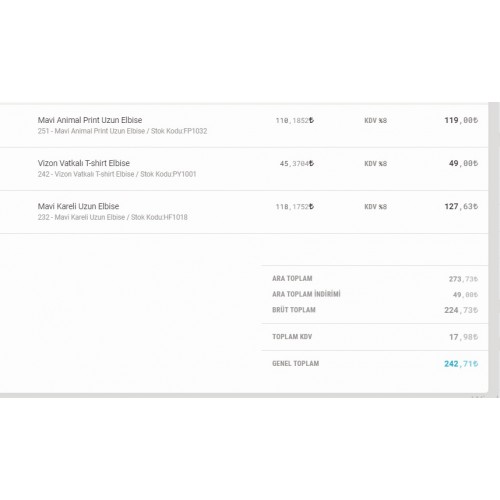Click stock code line PY1001
This screenshot has width=500, height=500.
(x=117, y=174)
